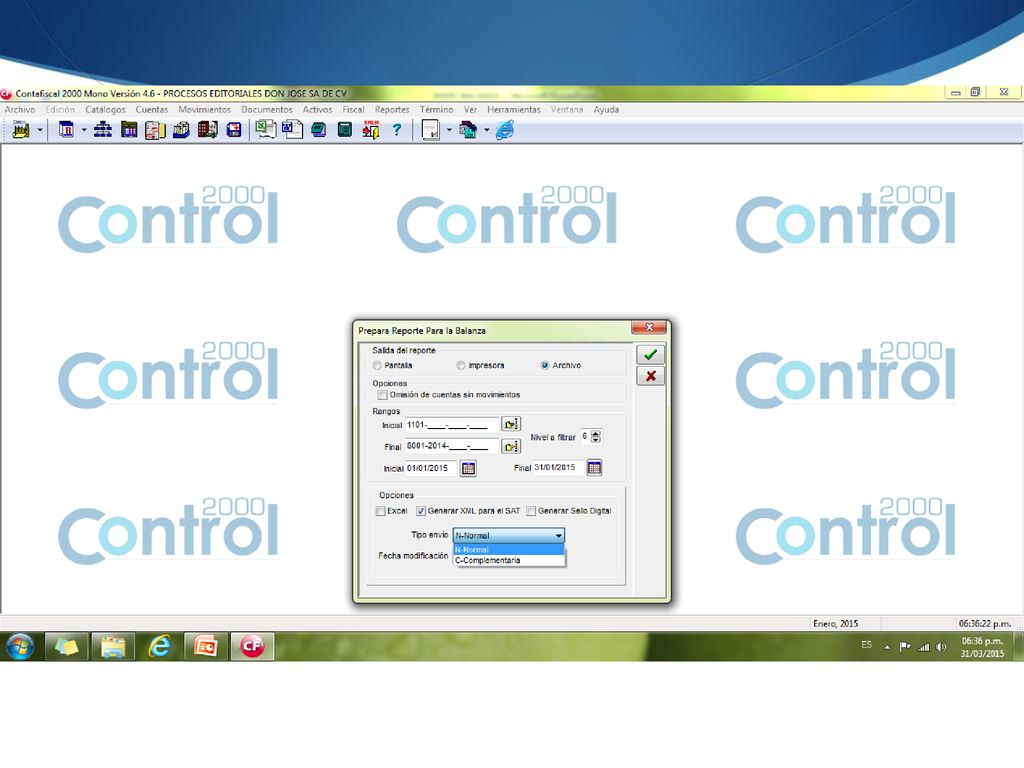Close the Prepara Reporte Para la Balanza dialog
The image size is (1024, 768).
point(650,327)
